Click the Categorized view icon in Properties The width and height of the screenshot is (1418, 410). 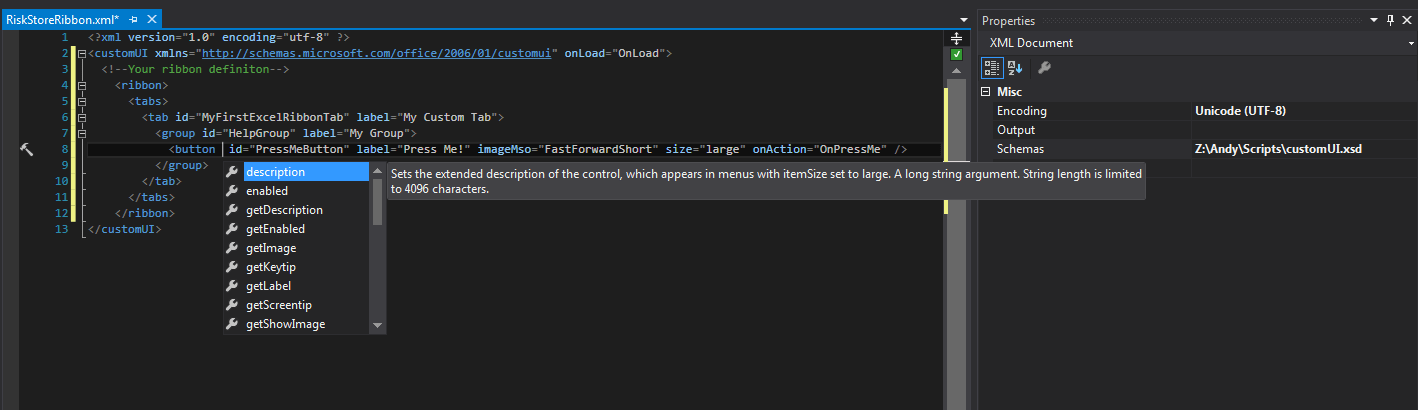[992, 68]
